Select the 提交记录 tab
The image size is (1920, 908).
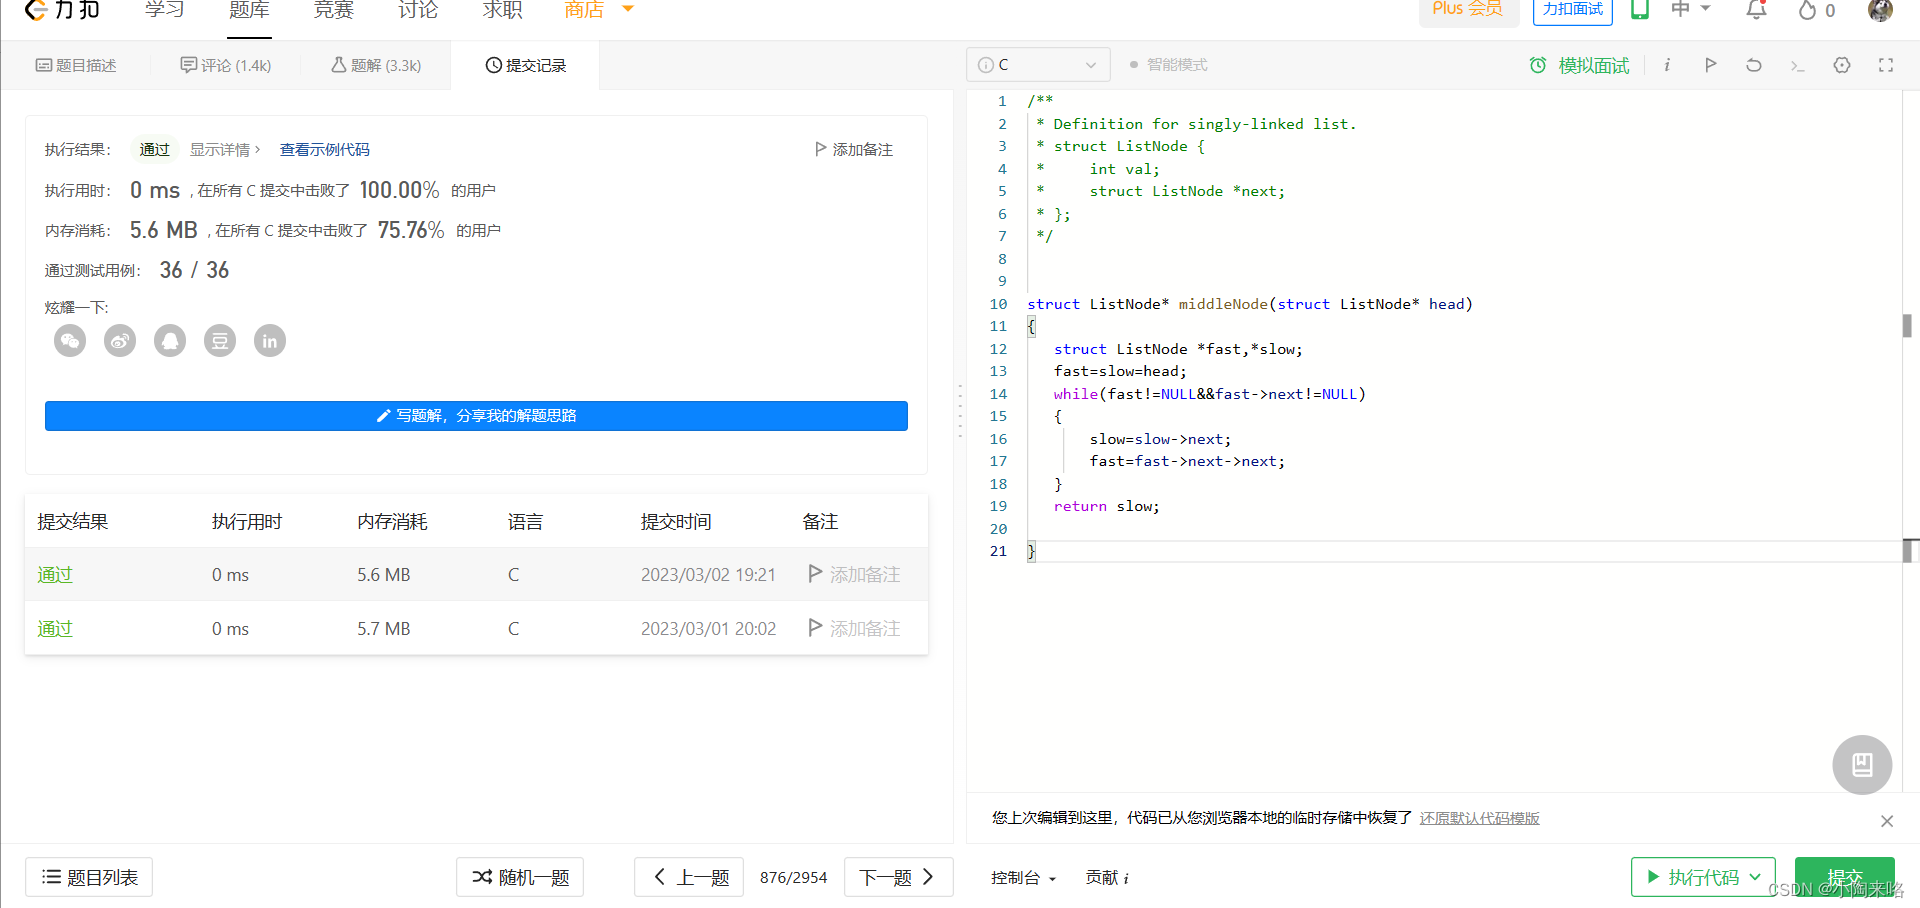tap(526, 65)
